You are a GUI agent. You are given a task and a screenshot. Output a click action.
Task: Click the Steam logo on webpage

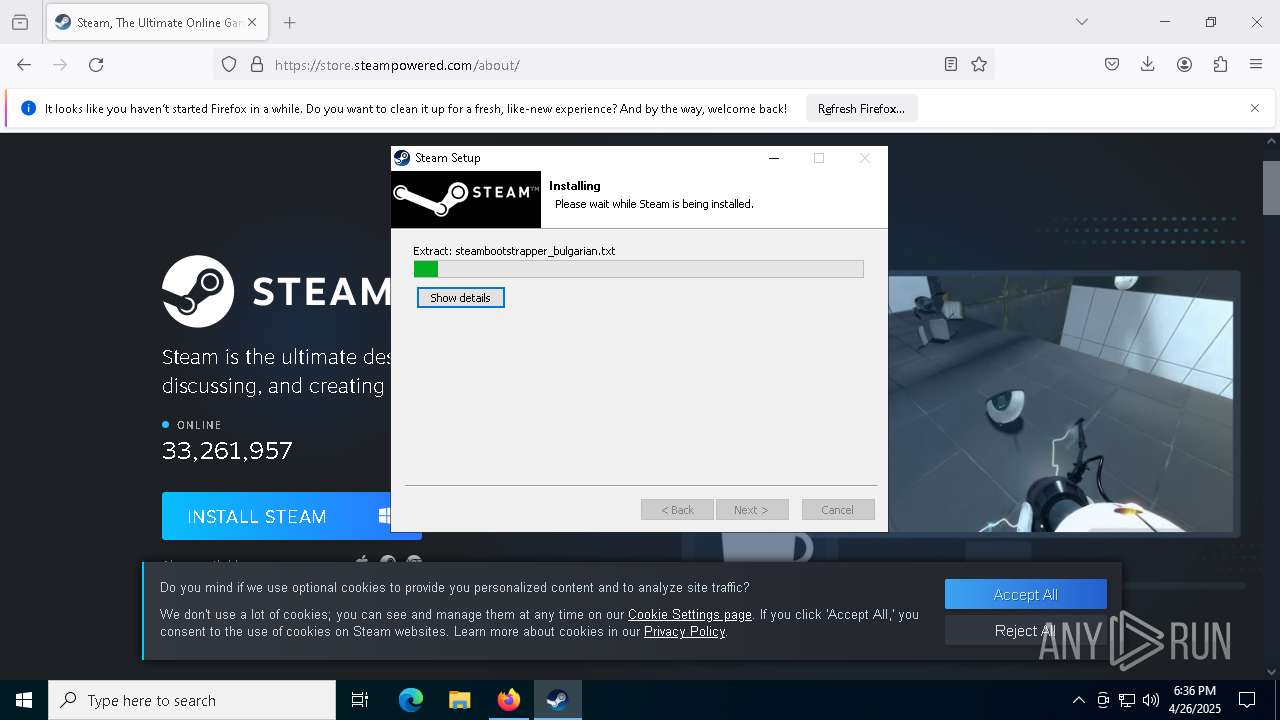pyautogui.click(x=276, y=291)
